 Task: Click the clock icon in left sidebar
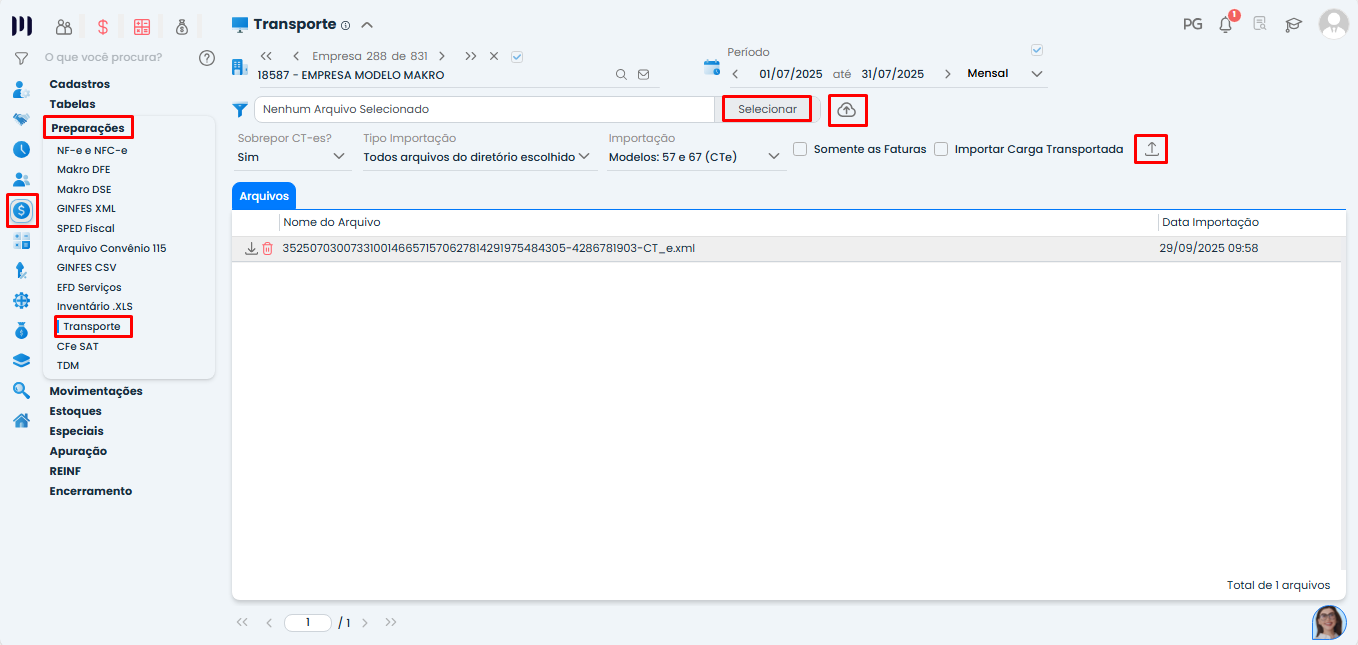(21, 150)
